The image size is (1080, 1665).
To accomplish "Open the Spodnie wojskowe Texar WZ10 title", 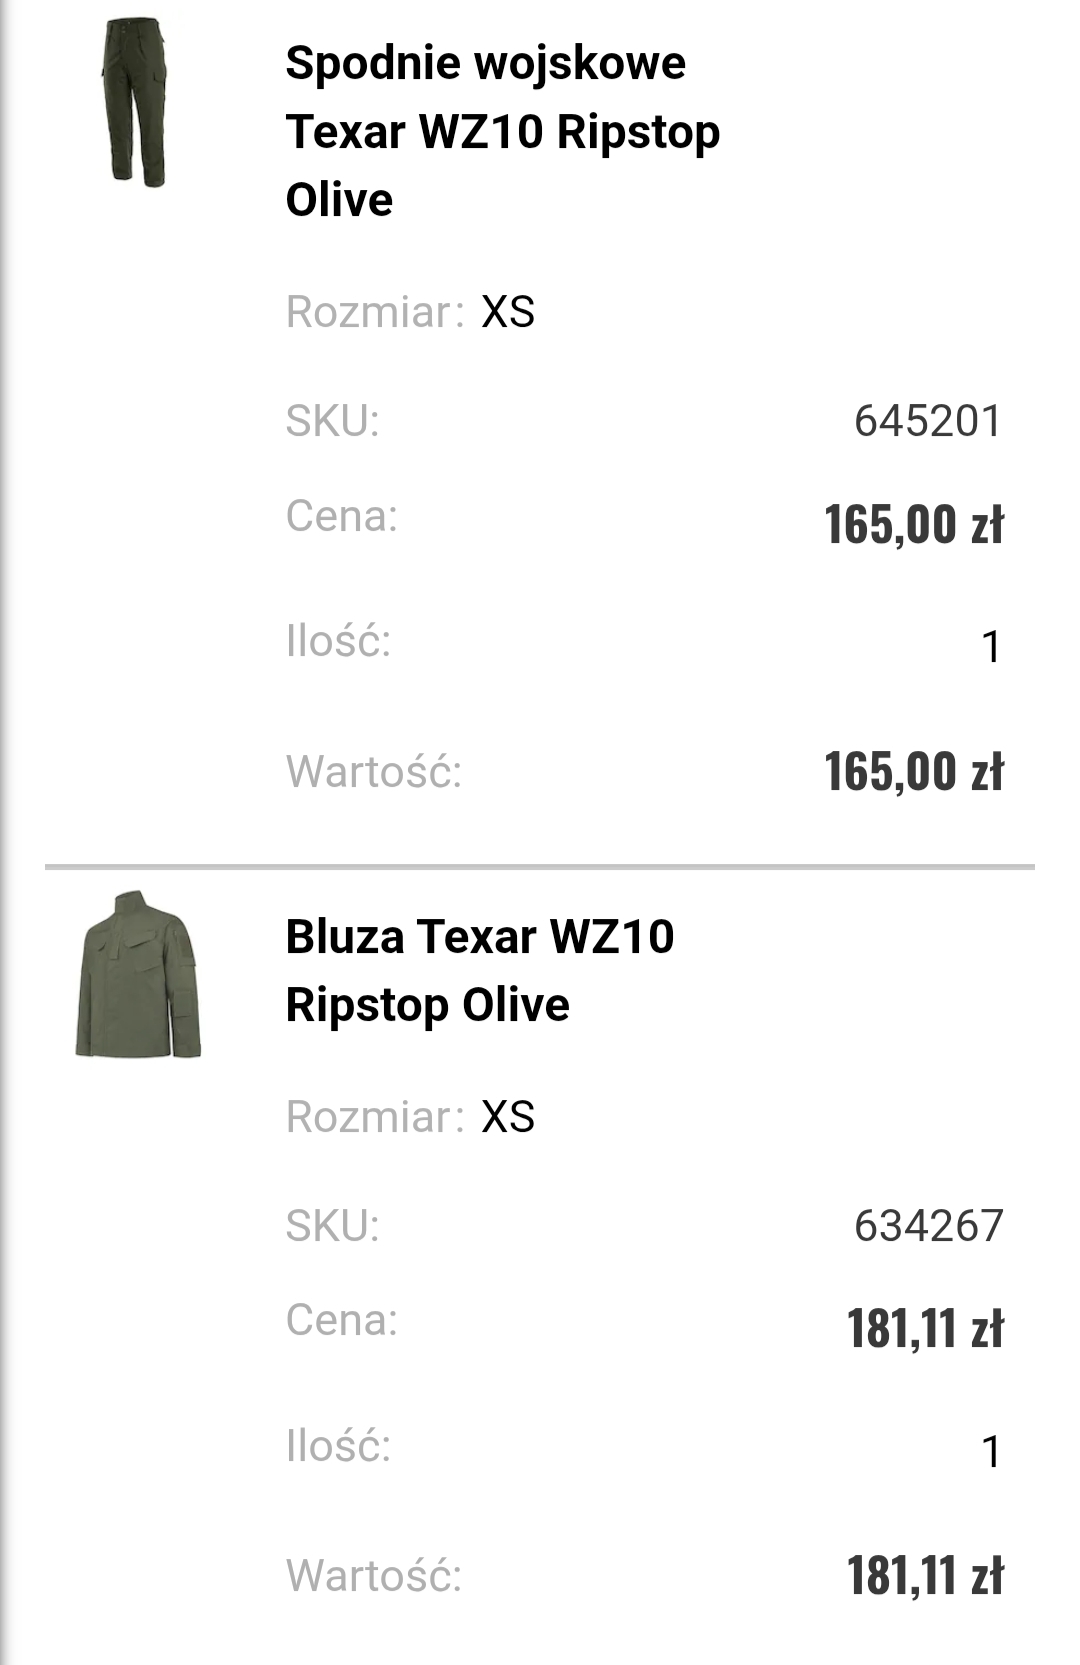I will pyautogui.click(x=502, y=131).
